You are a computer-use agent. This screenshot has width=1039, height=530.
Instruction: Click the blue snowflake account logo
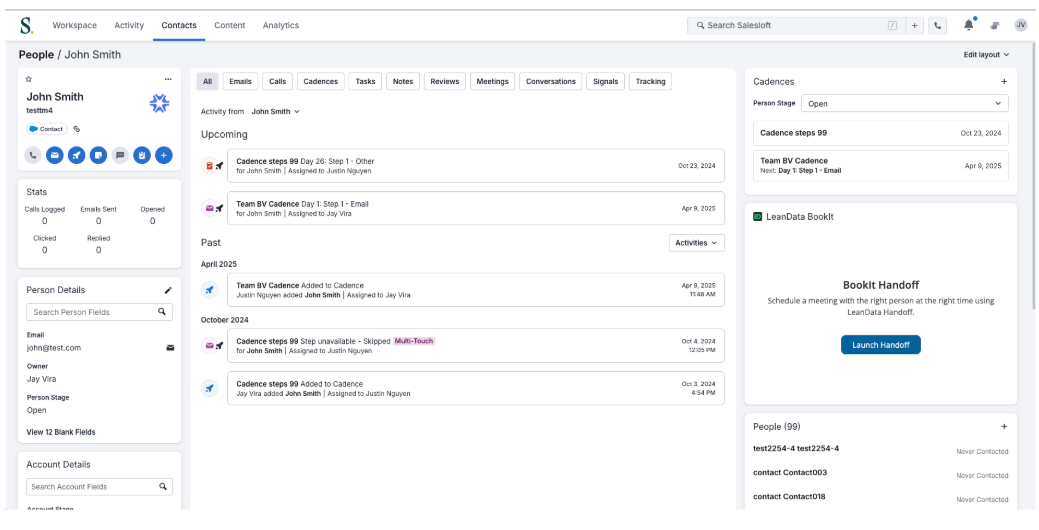[x=159, y=103]
